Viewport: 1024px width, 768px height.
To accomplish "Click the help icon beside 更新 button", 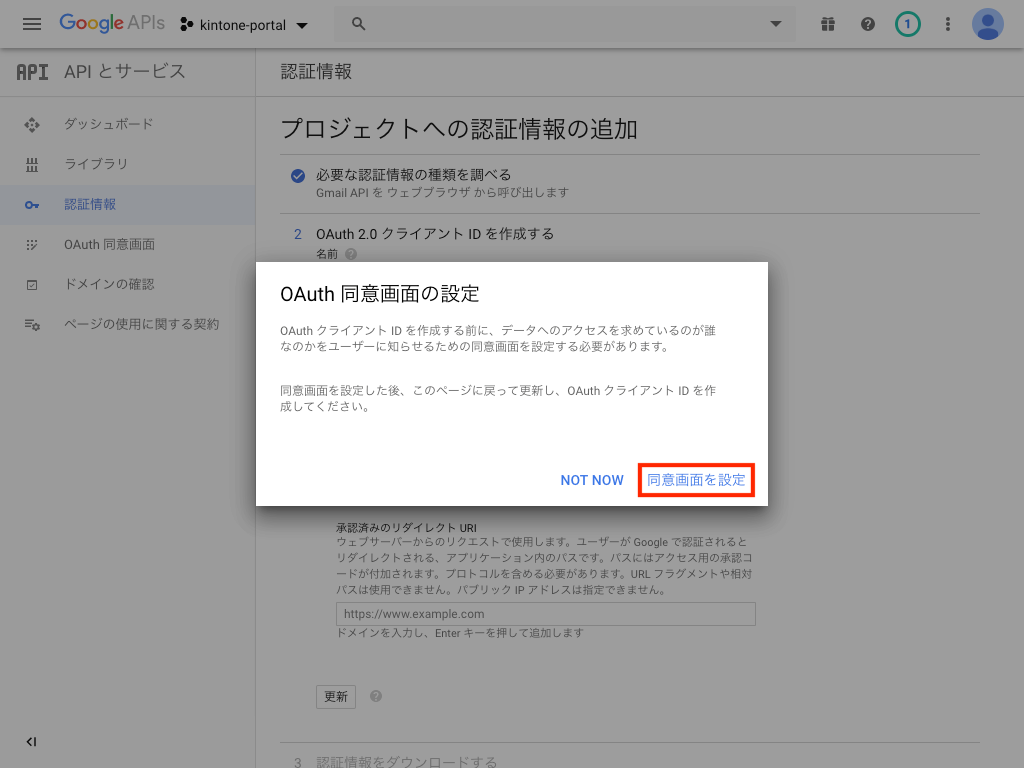I will pyautogui.click(x=376, y=696).
